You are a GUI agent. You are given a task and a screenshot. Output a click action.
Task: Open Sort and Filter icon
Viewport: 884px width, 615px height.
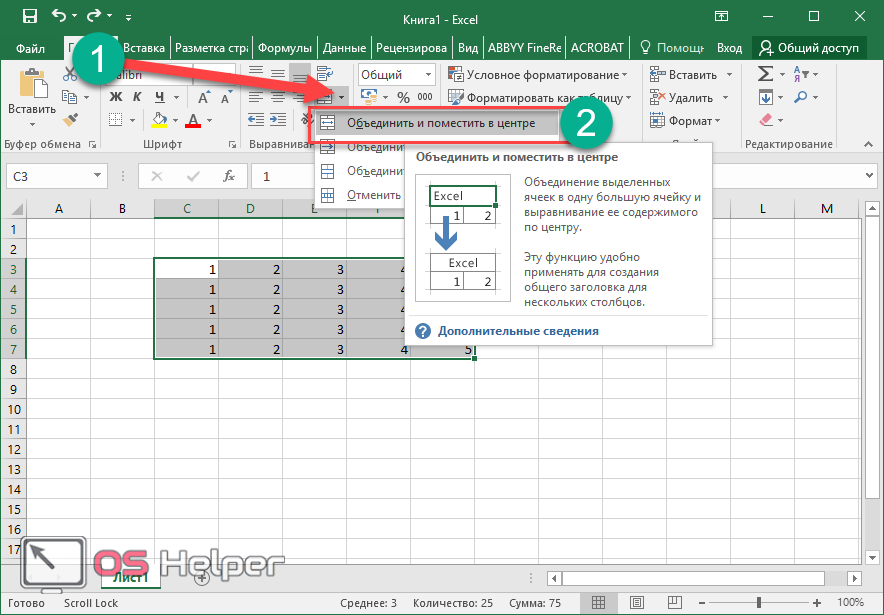click(x=801, y=74)
